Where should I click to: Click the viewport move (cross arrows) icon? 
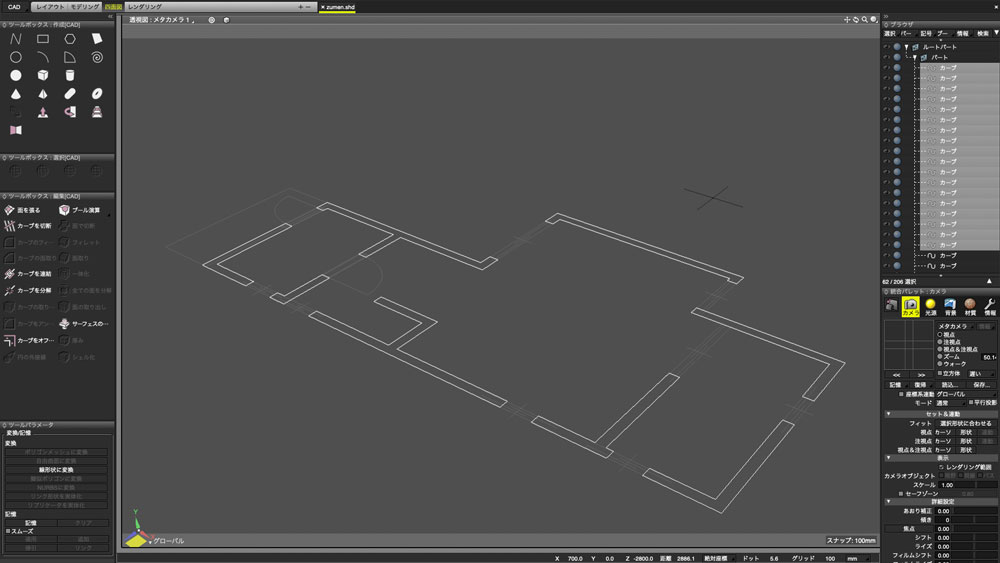pos(847,20)
